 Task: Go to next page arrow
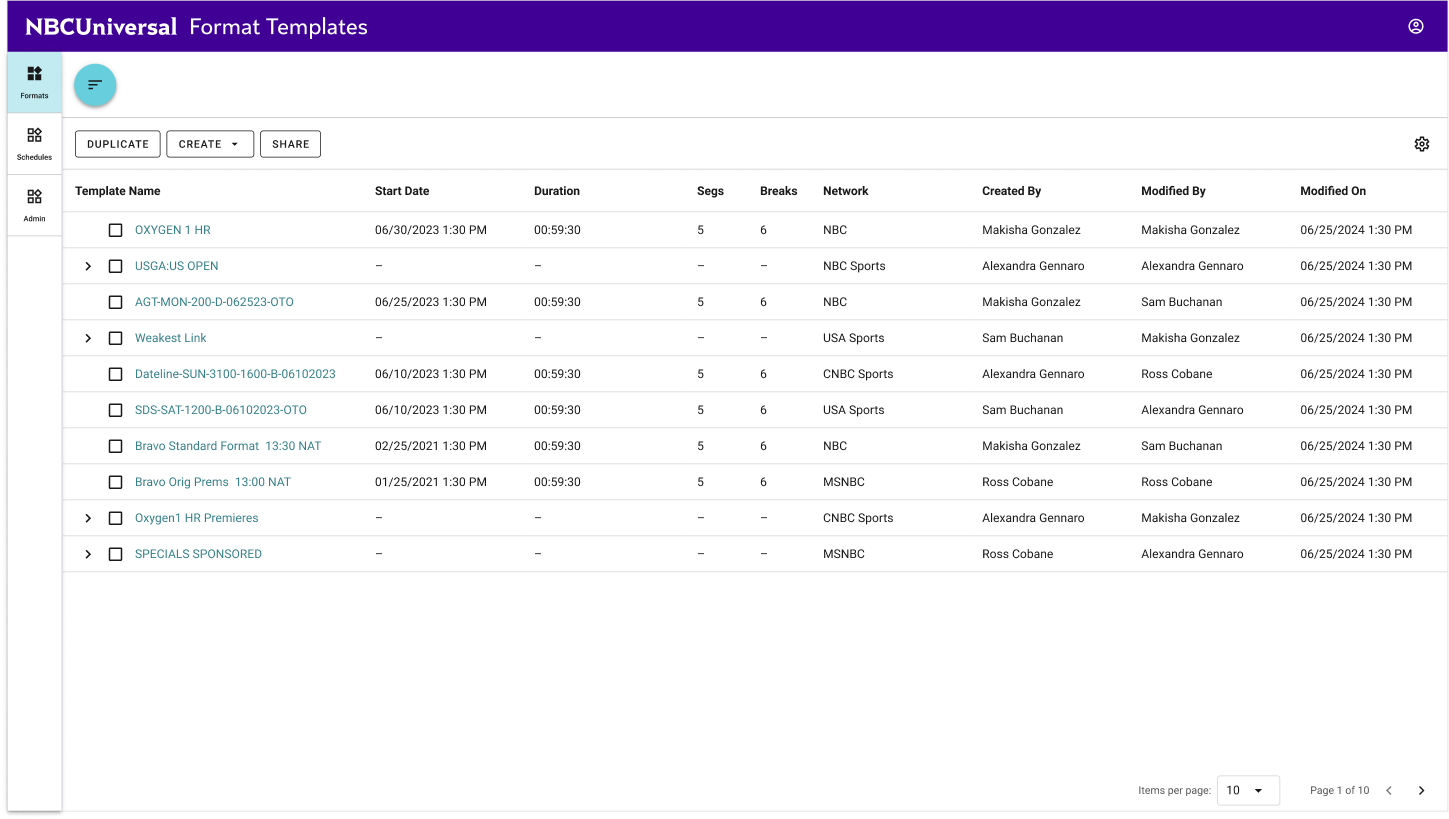coord(1422,790)
